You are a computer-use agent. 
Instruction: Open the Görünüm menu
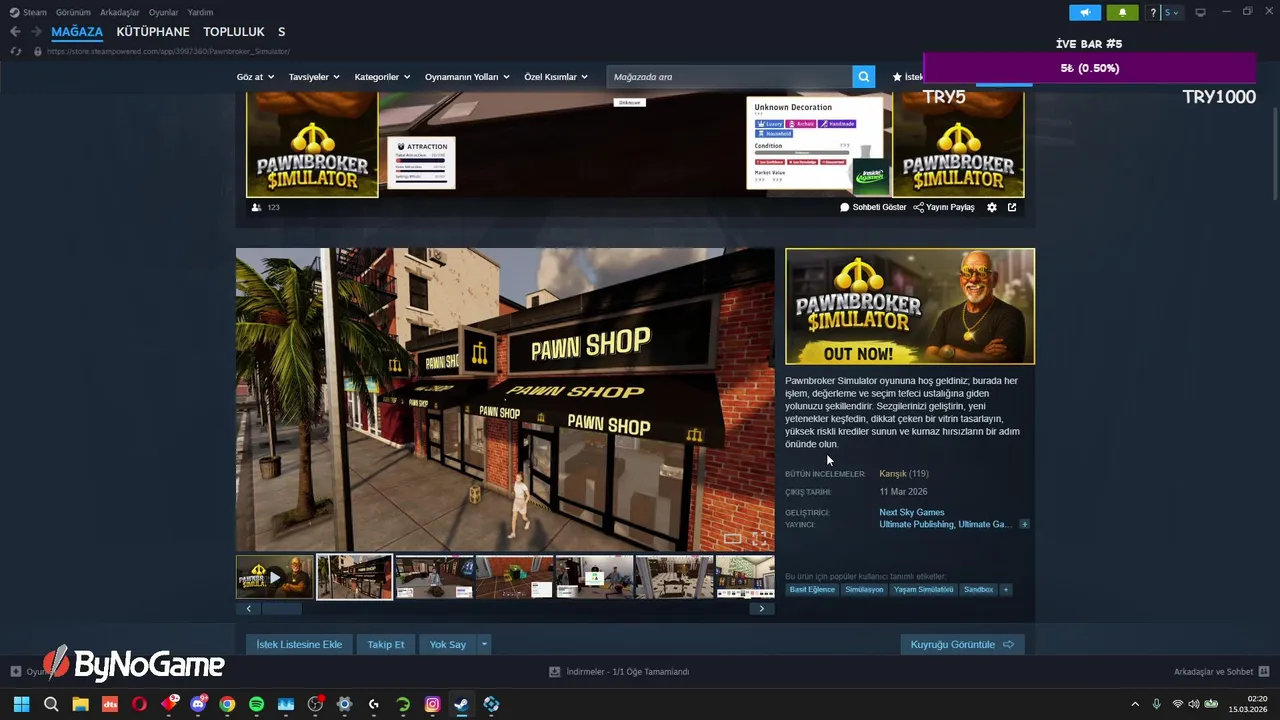(73, 13)
